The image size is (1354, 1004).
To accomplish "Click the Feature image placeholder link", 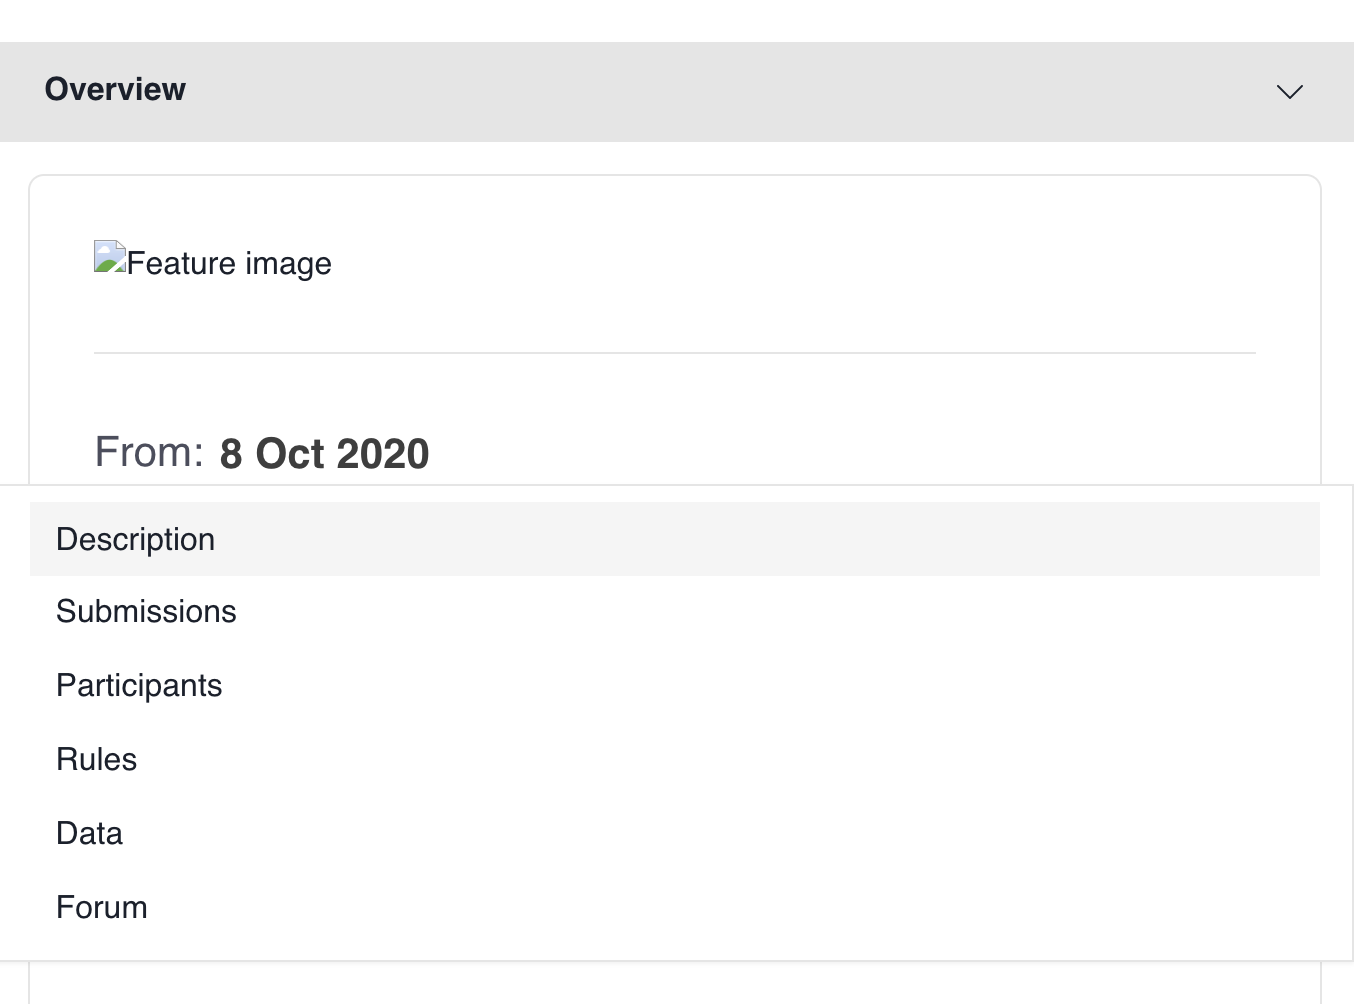I will (213, 262).
